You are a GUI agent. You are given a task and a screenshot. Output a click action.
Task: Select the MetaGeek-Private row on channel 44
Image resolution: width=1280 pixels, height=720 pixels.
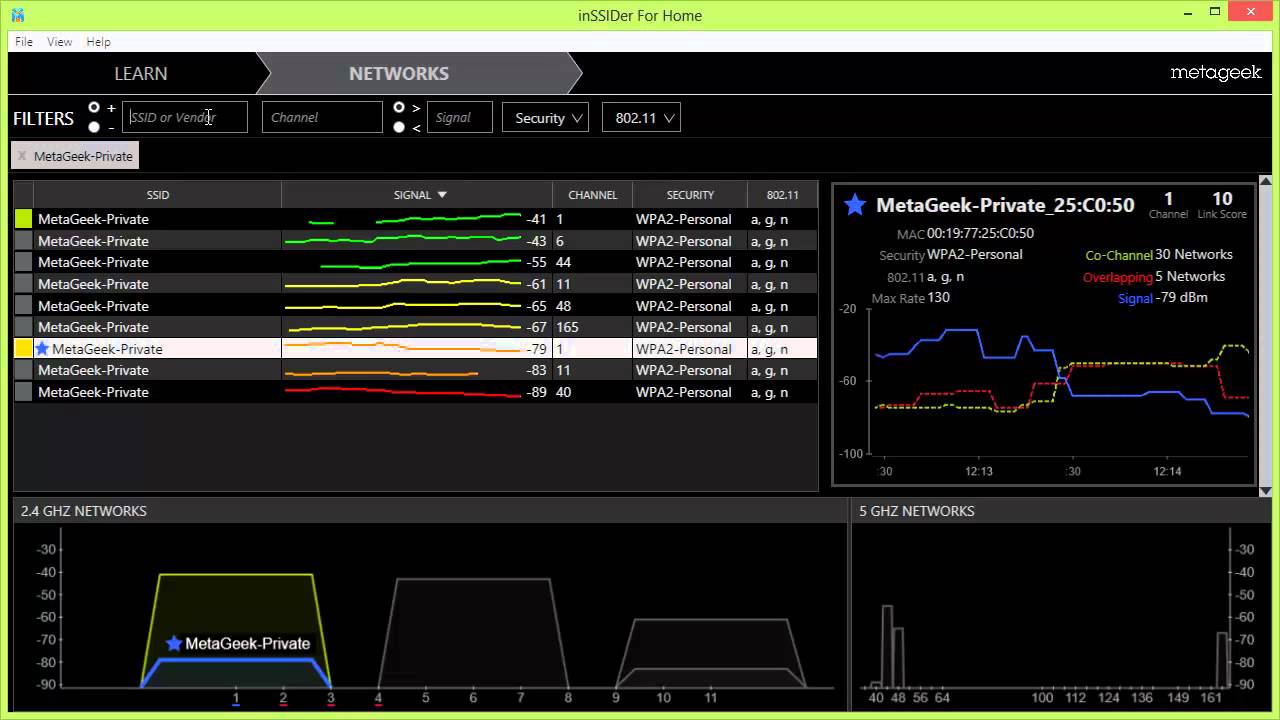point(415,262)
